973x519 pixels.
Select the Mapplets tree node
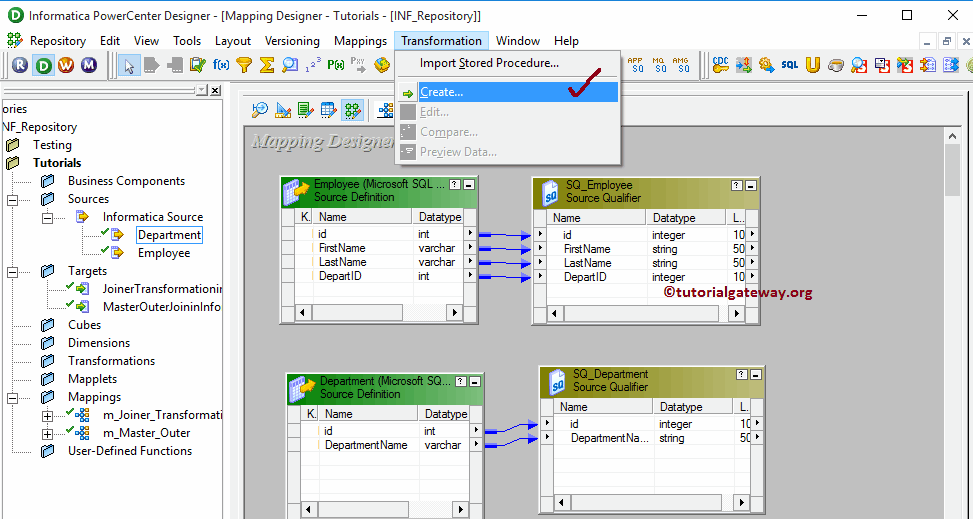92,379
